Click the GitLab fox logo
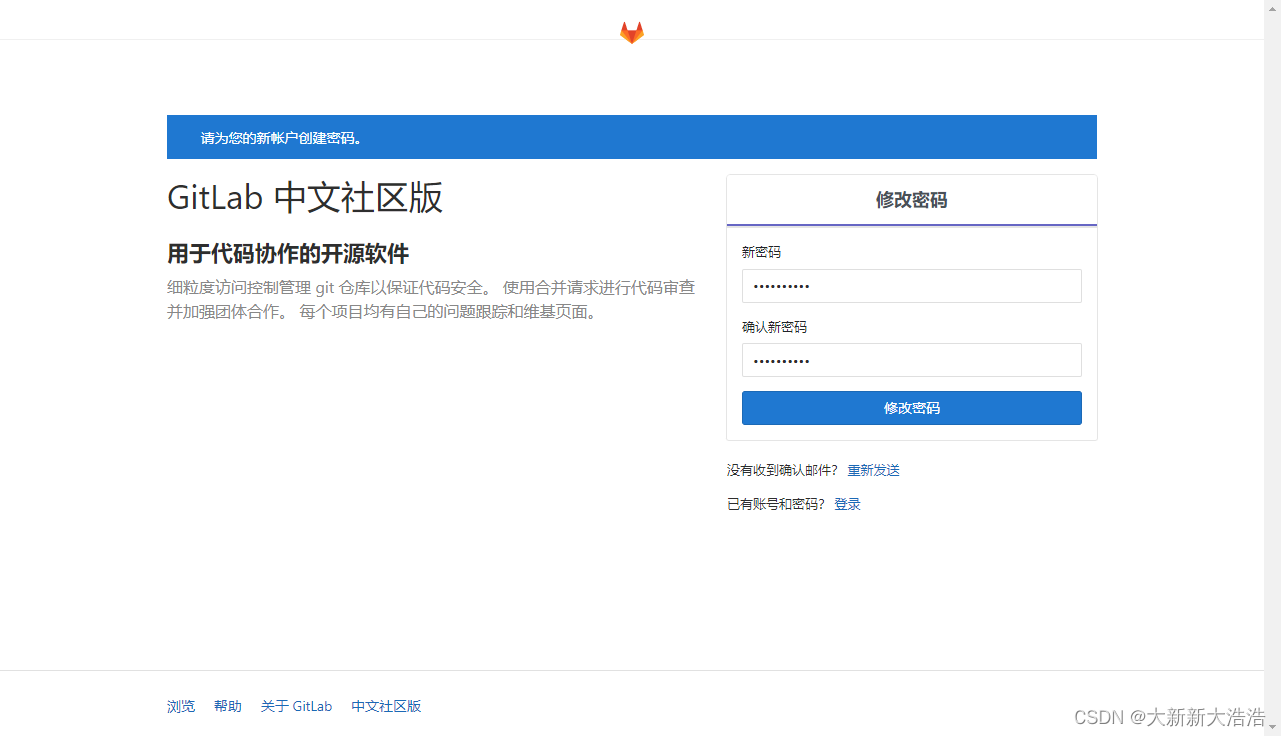Screen dimensions: 1281x736 pyautogui.click(x=632, y=33)
